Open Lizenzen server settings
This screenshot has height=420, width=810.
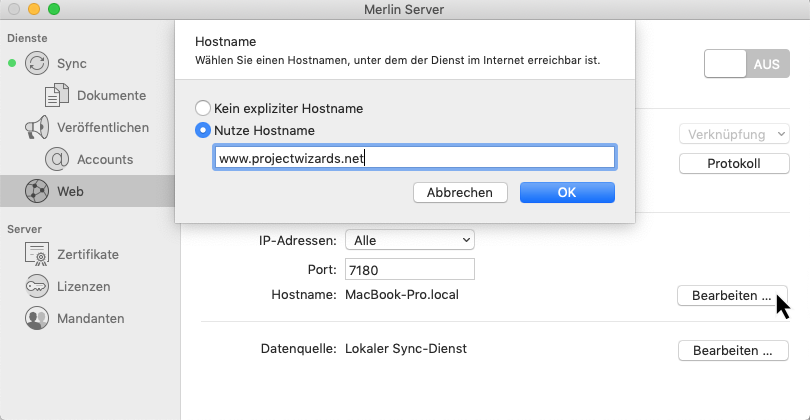point(84,286)
